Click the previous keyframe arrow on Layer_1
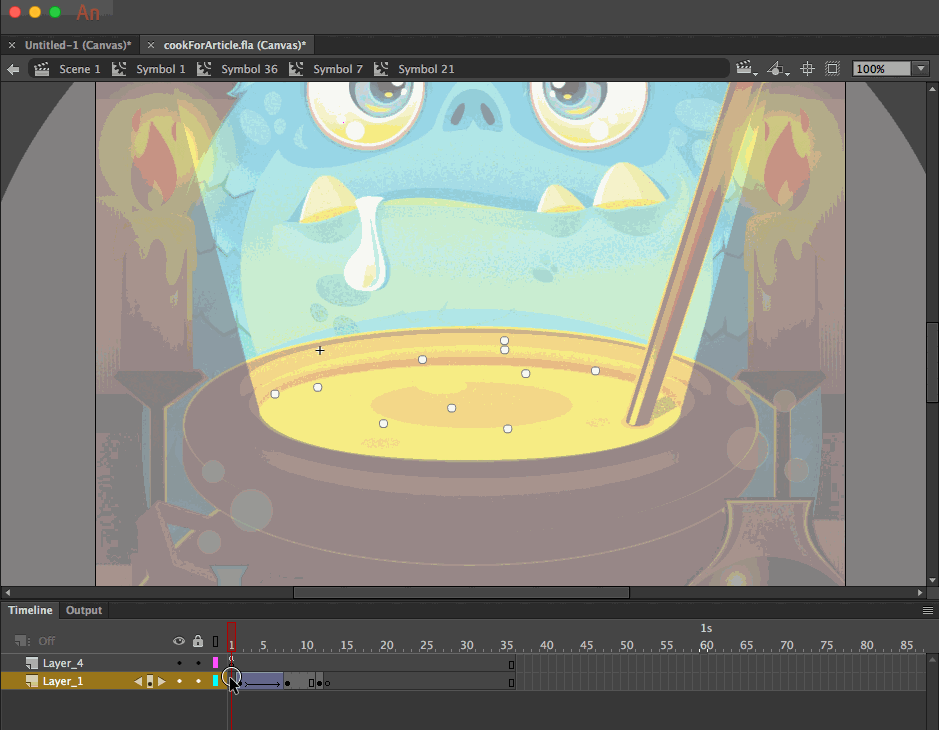Image resolution: width=939 pixels, height=730 pixels. pyautogui.click(x=138, y=681)
